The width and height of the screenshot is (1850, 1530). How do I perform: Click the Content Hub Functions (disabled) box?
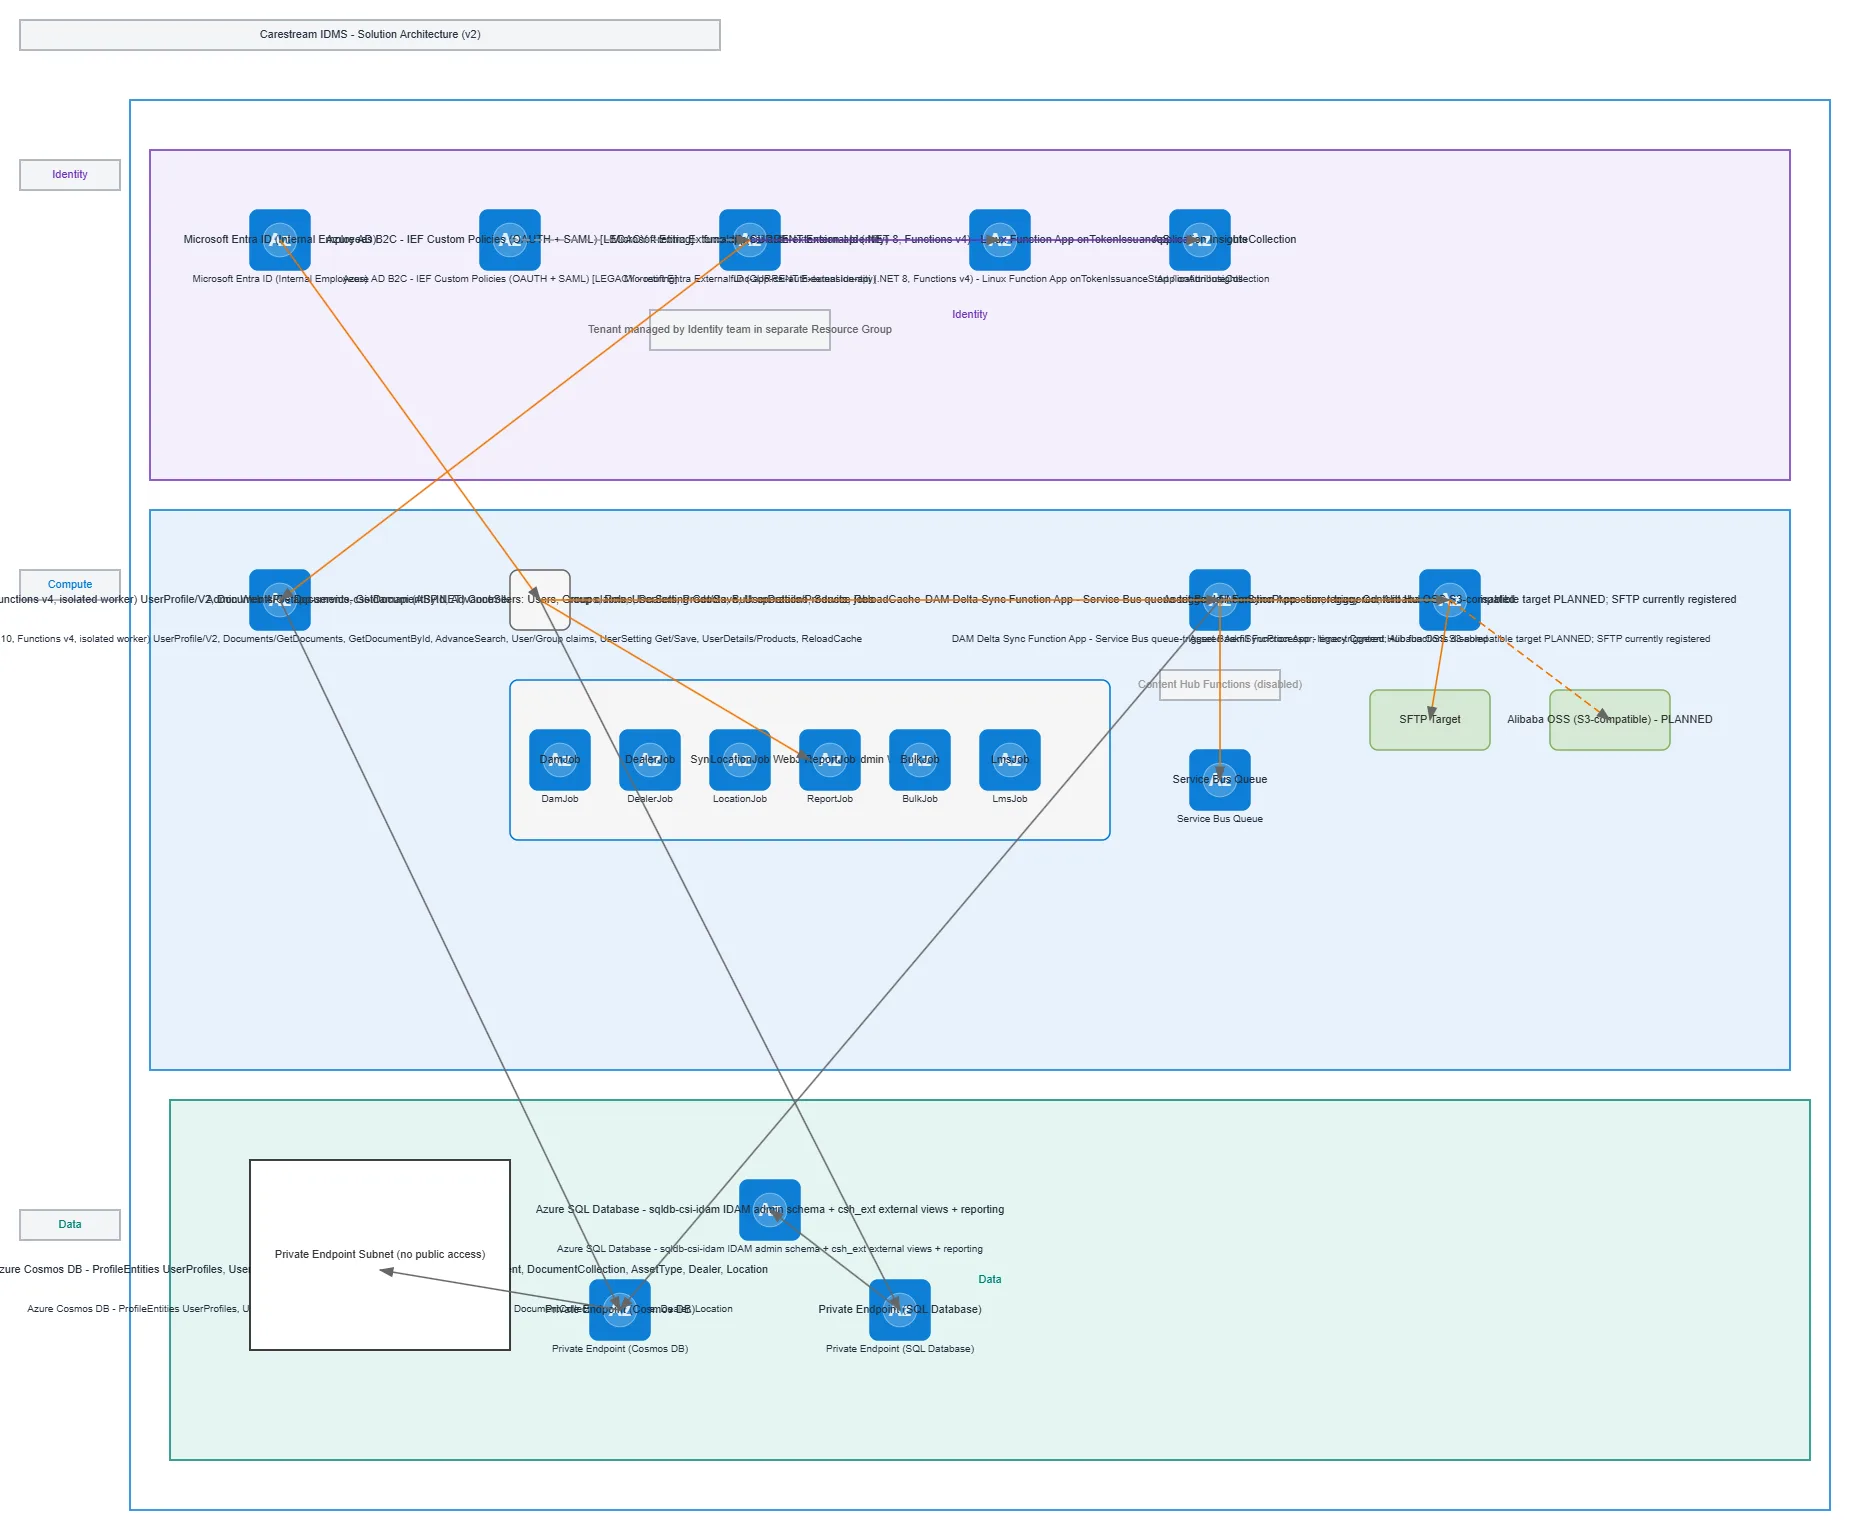coord(1220,685)
